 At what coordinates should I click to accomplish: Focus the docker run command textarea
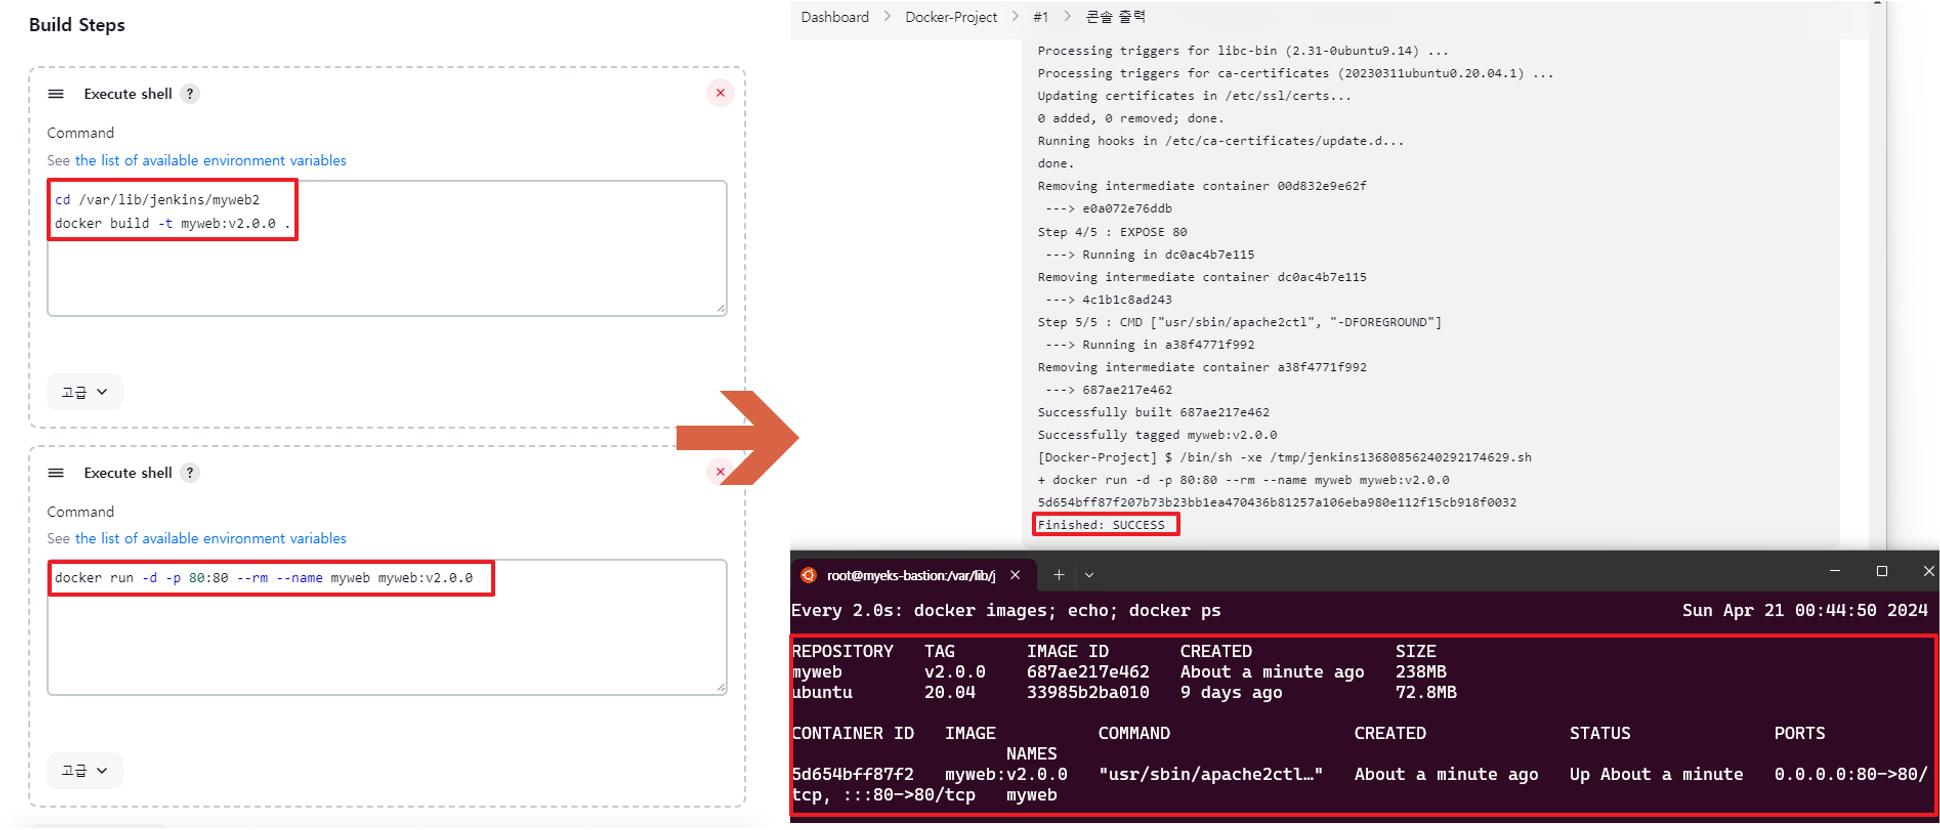pos(387,627)
